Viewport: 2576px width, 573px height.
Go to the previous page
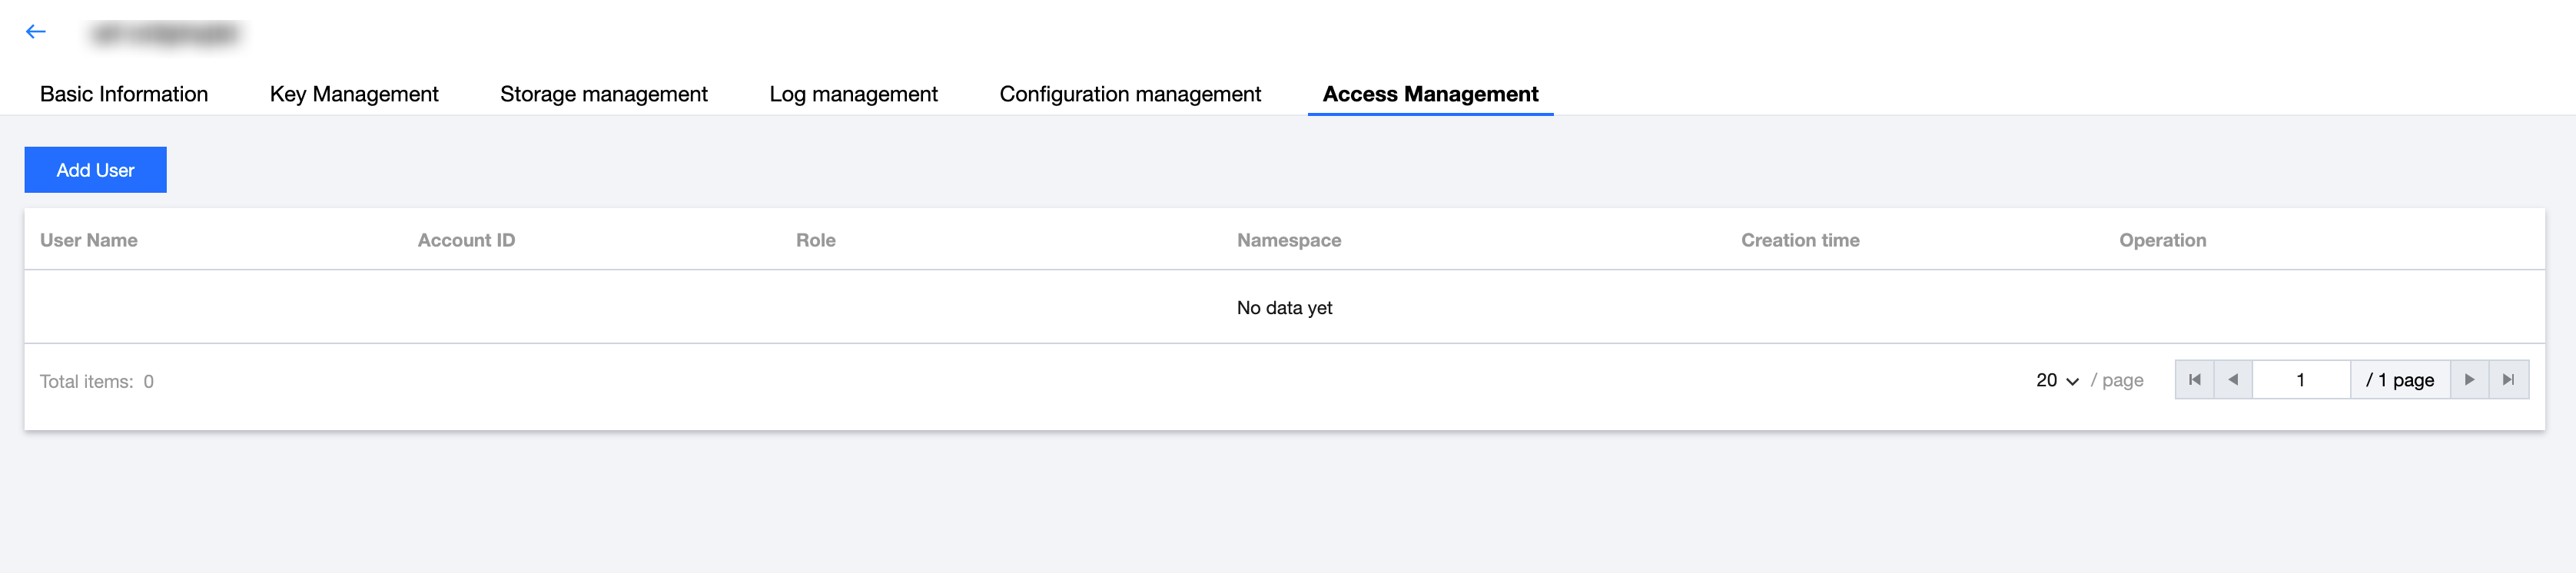pos(2233,380)
